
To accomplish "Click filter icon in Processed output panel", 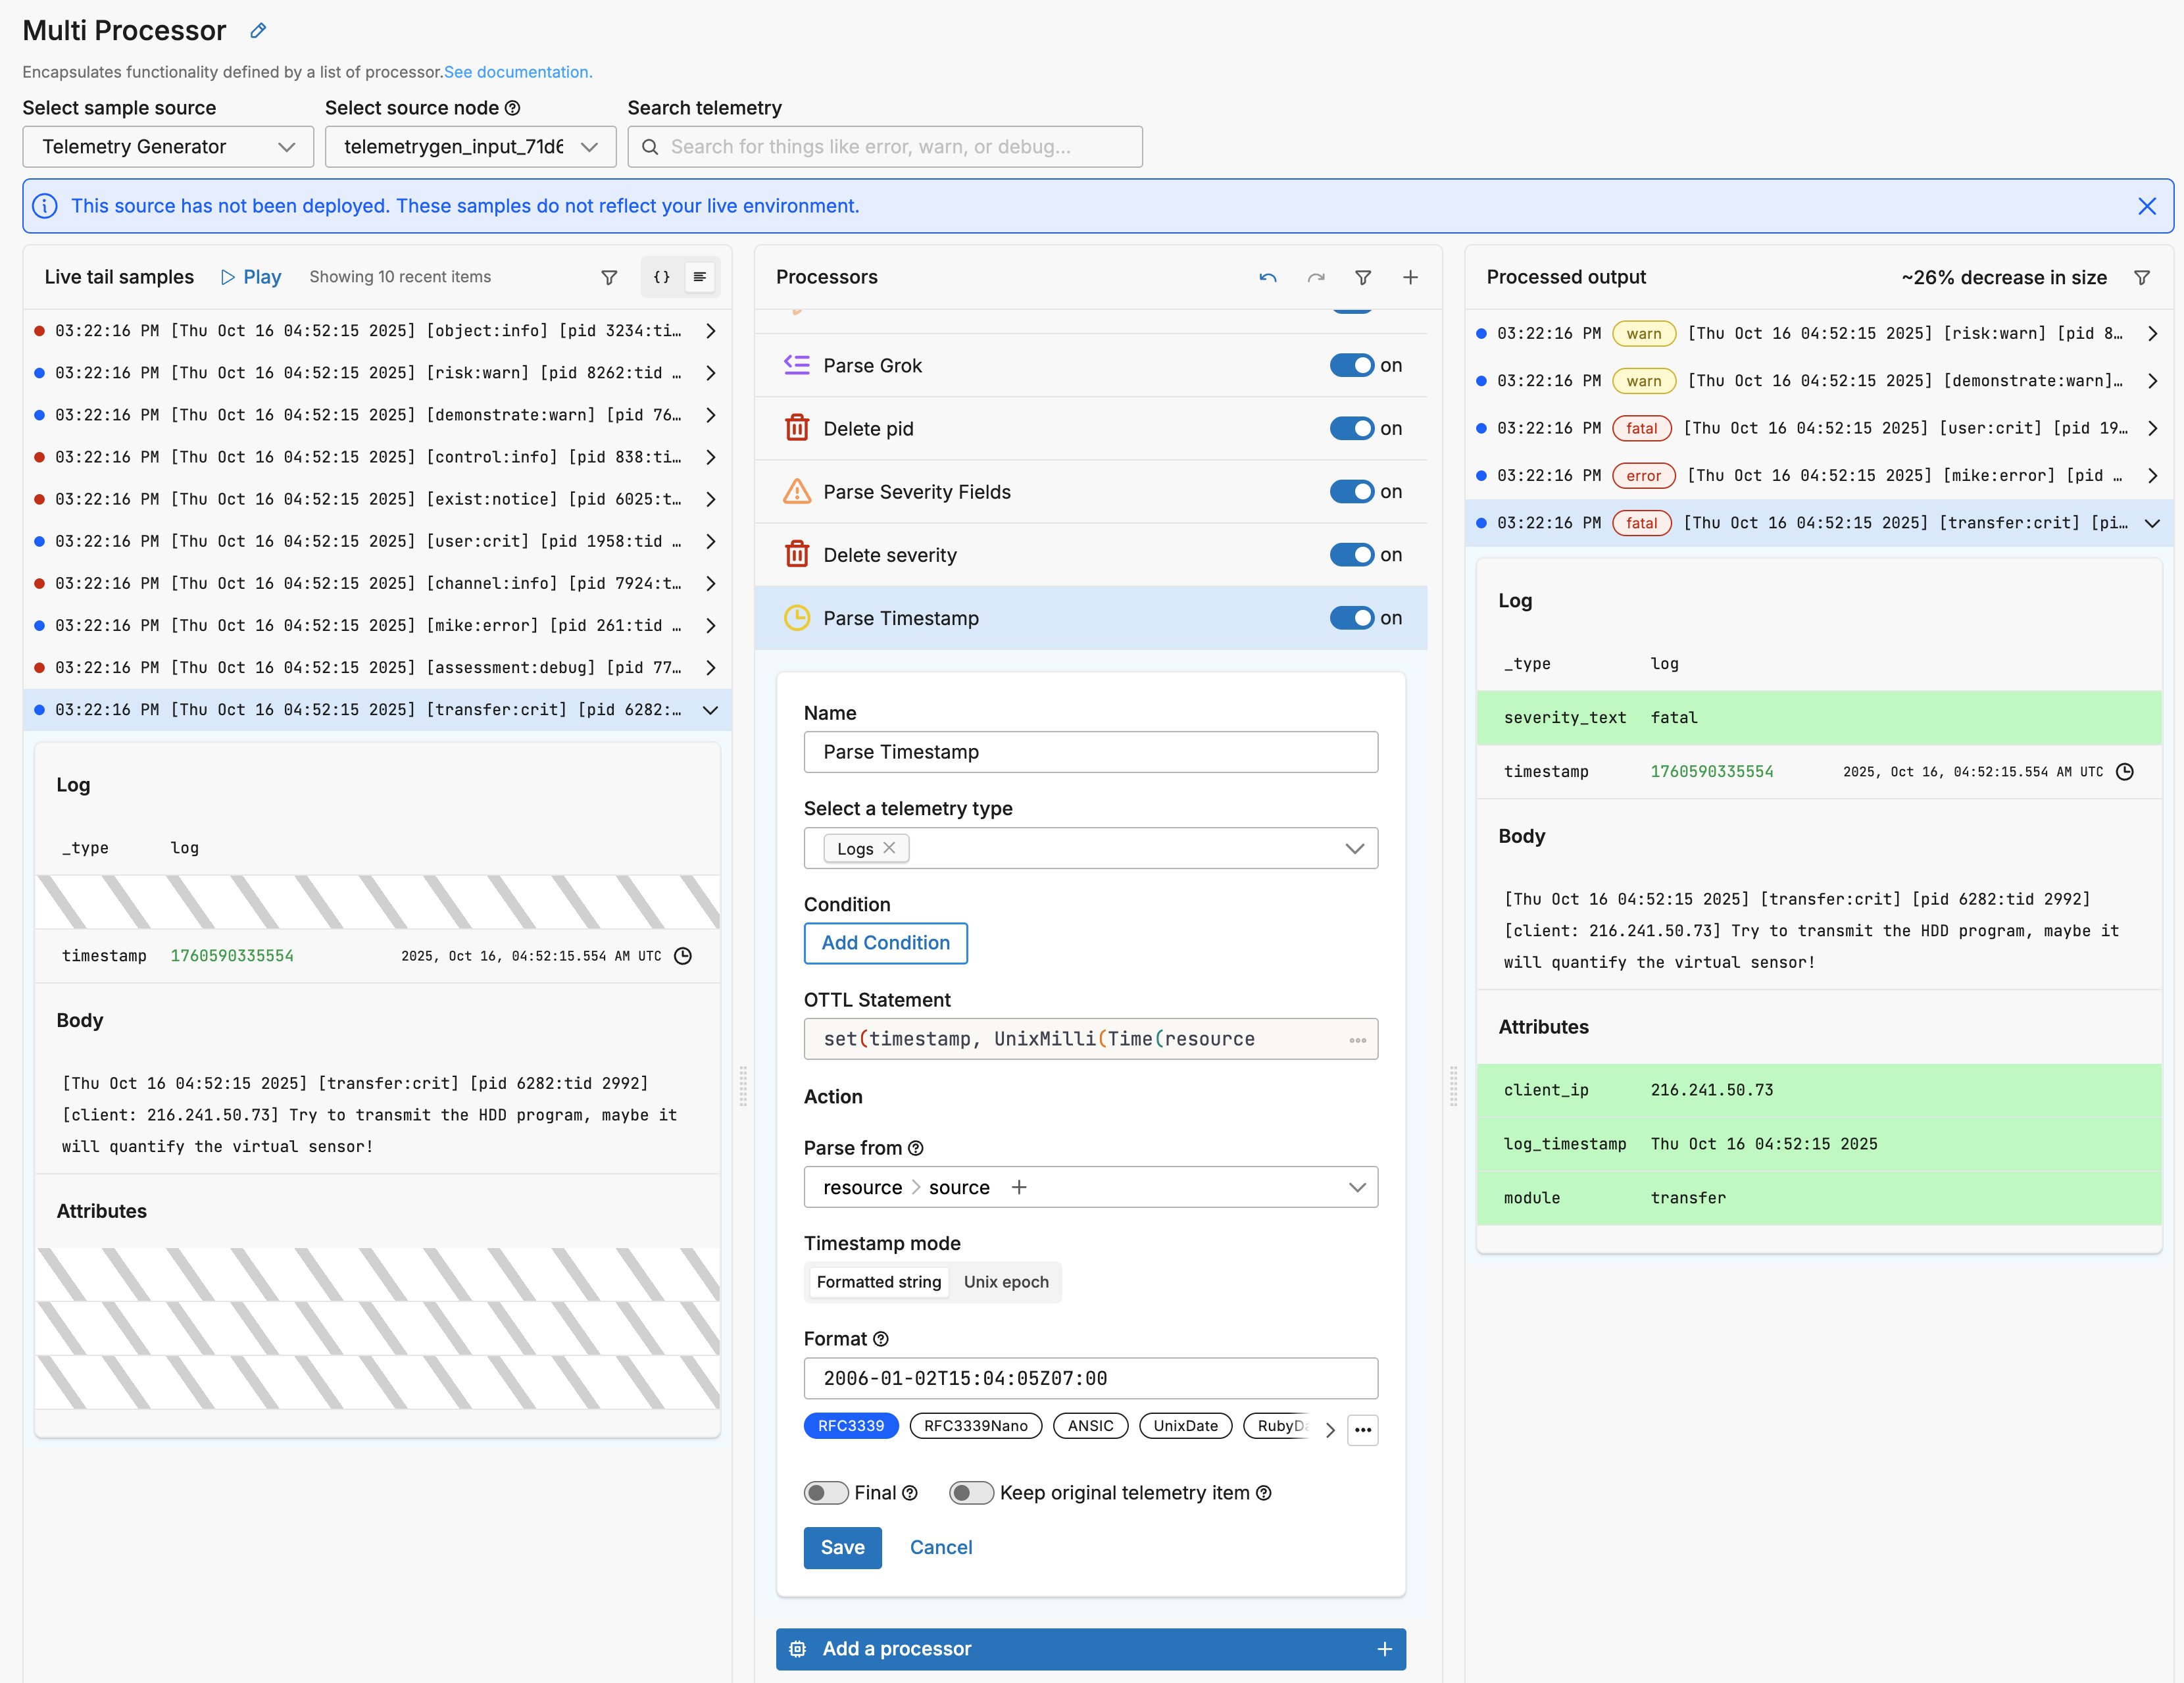I will (x=2142, y=277).
